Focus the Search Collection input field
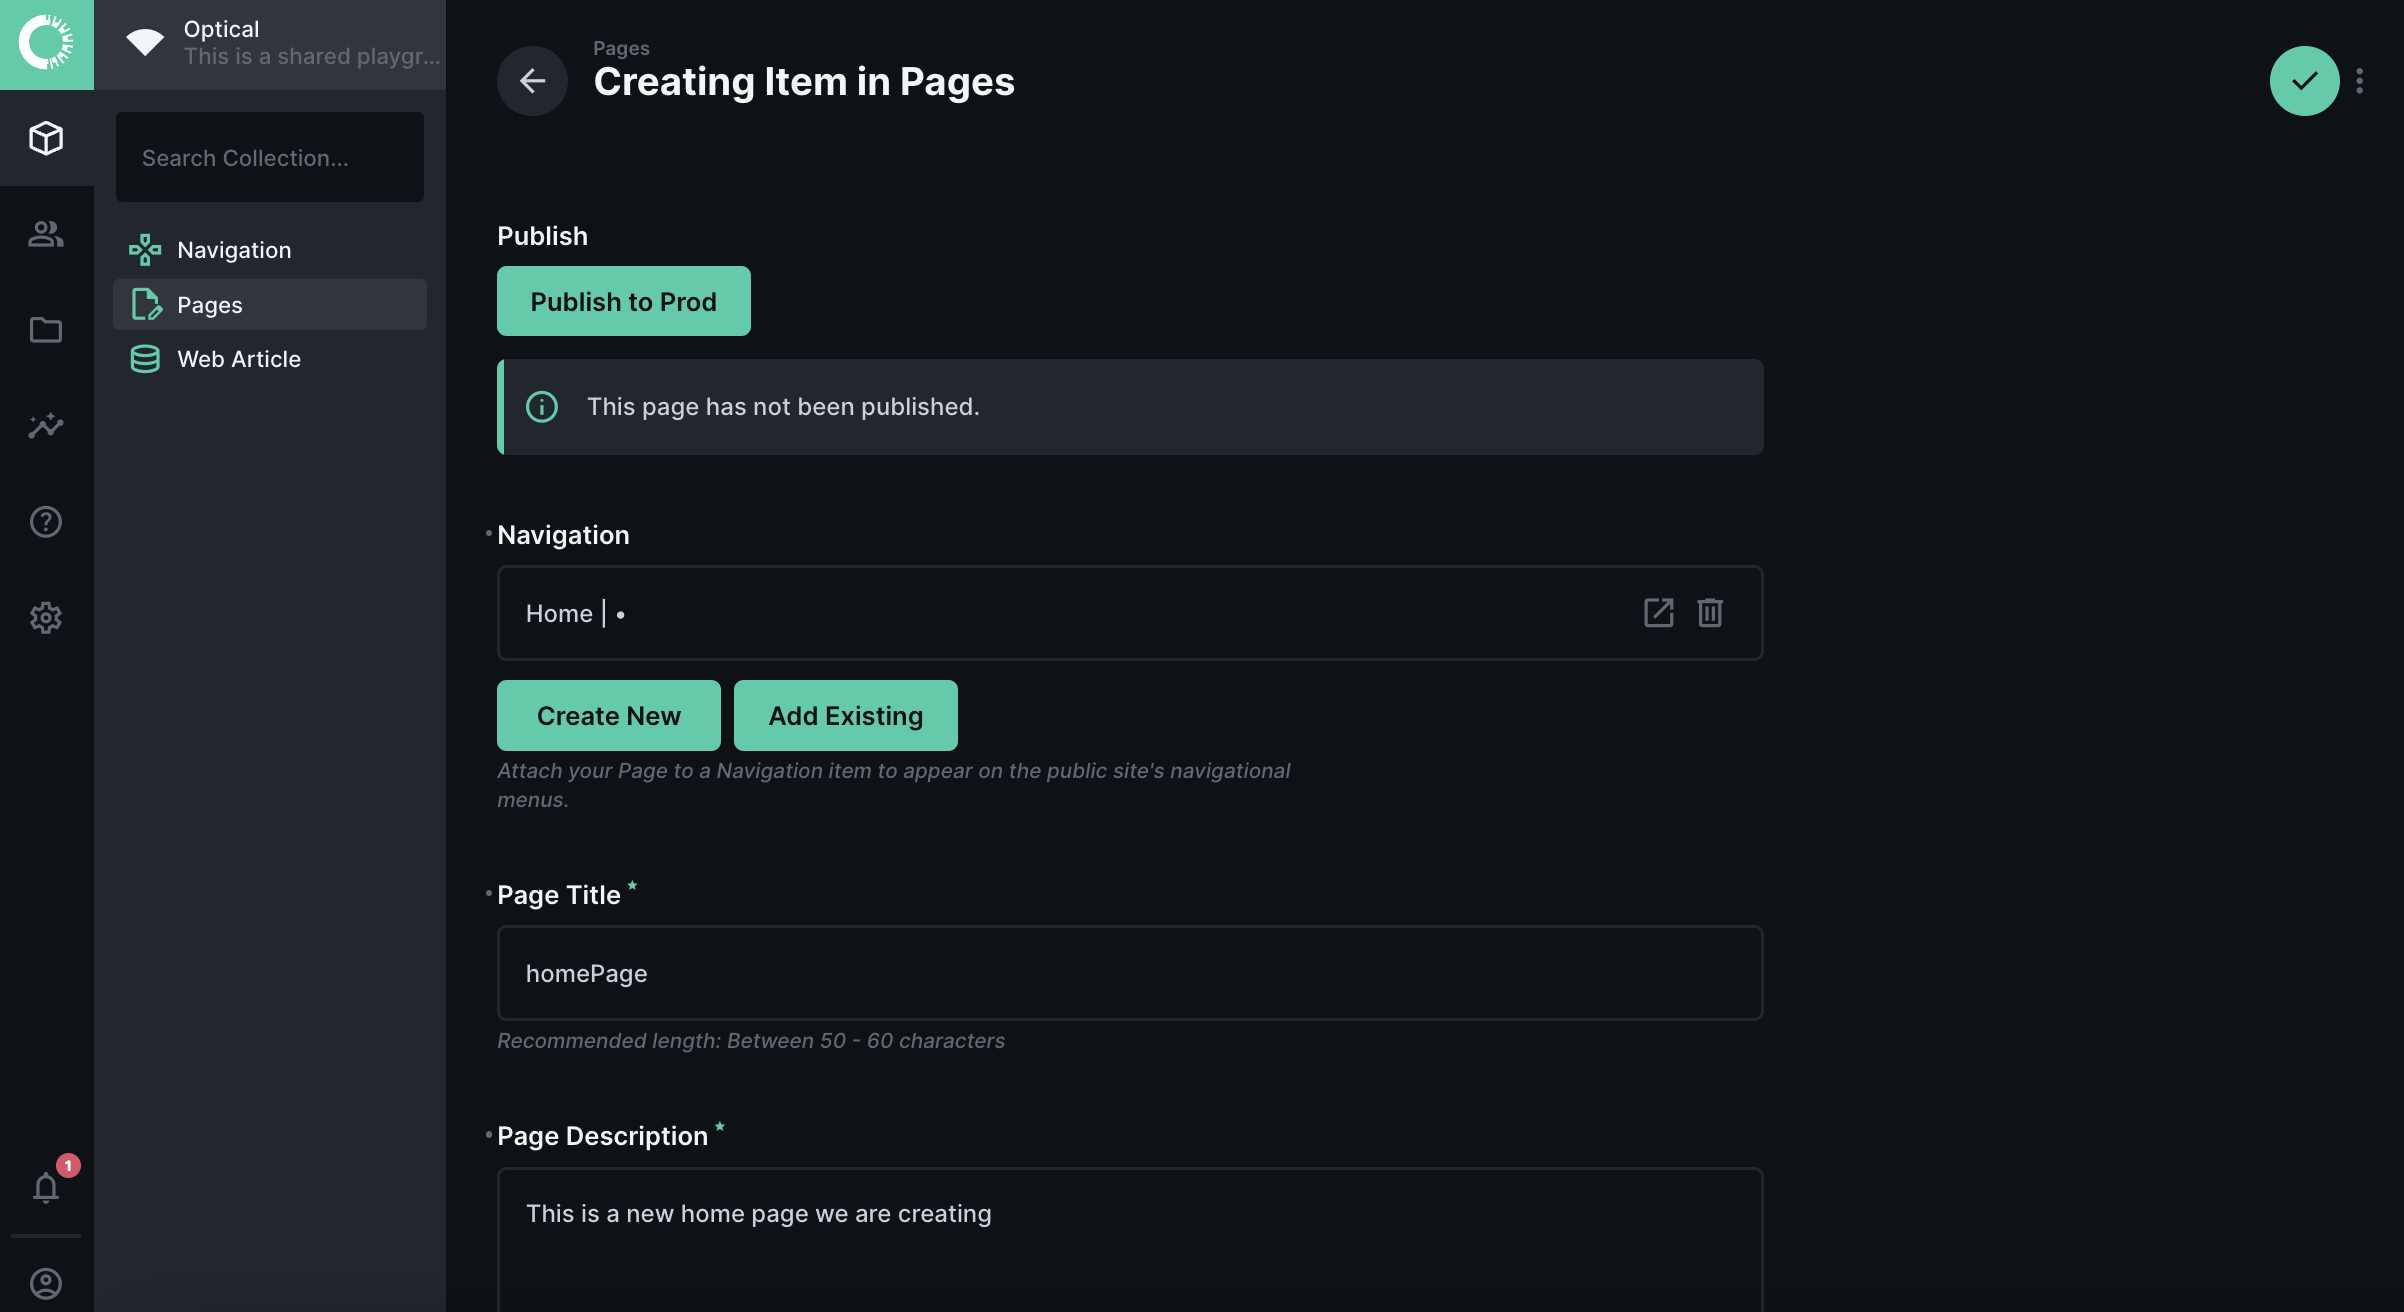The width and height of the screenshot is (2404, 1312). tap(270, 158)
